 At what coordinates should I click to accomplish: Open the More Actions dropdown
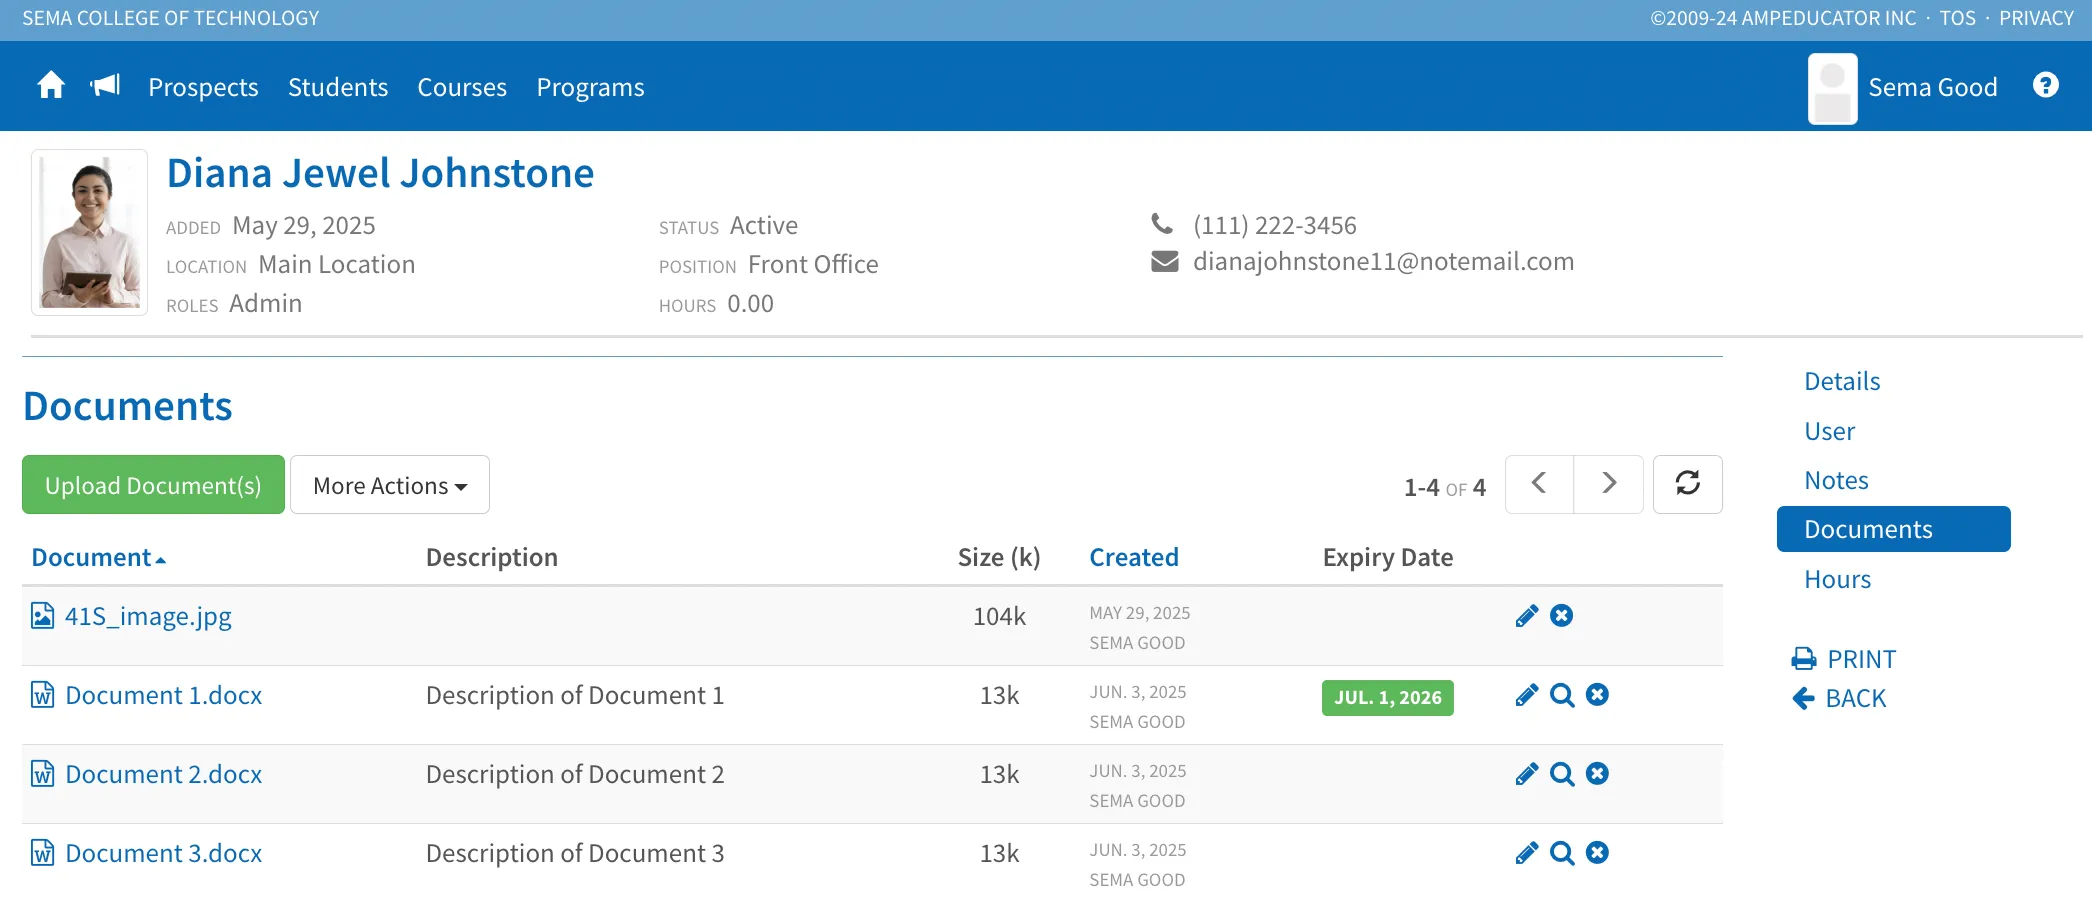390,485
